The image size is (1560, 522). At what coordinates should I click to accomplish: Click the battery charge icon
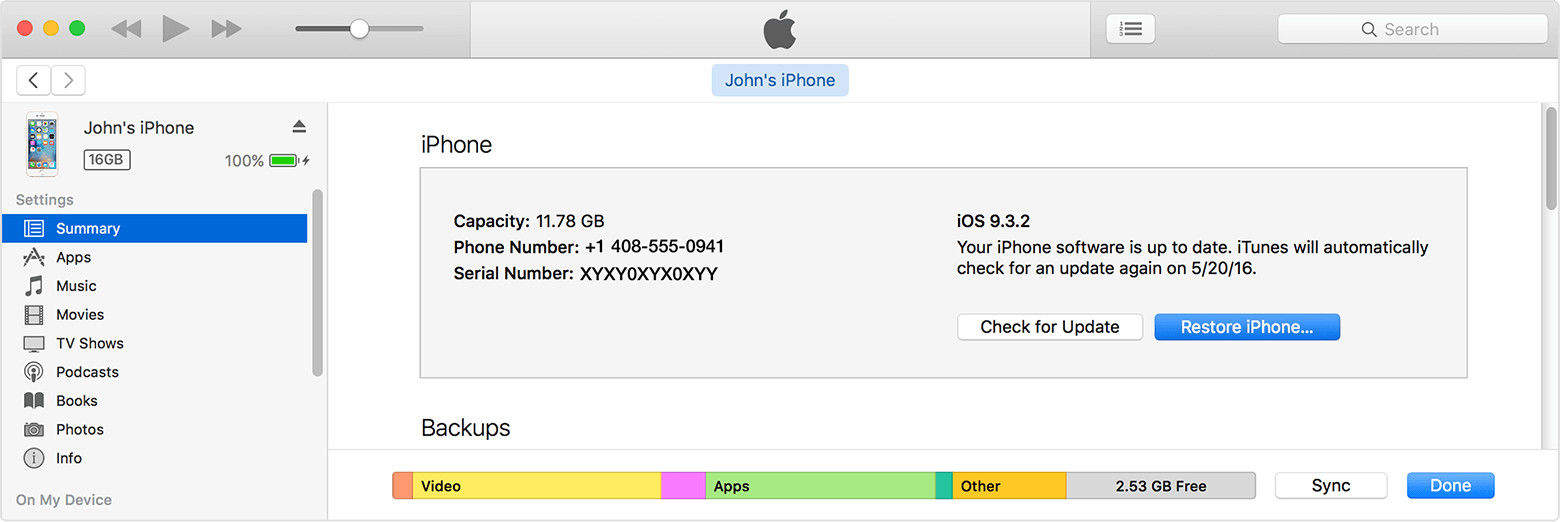click(284, 160)
